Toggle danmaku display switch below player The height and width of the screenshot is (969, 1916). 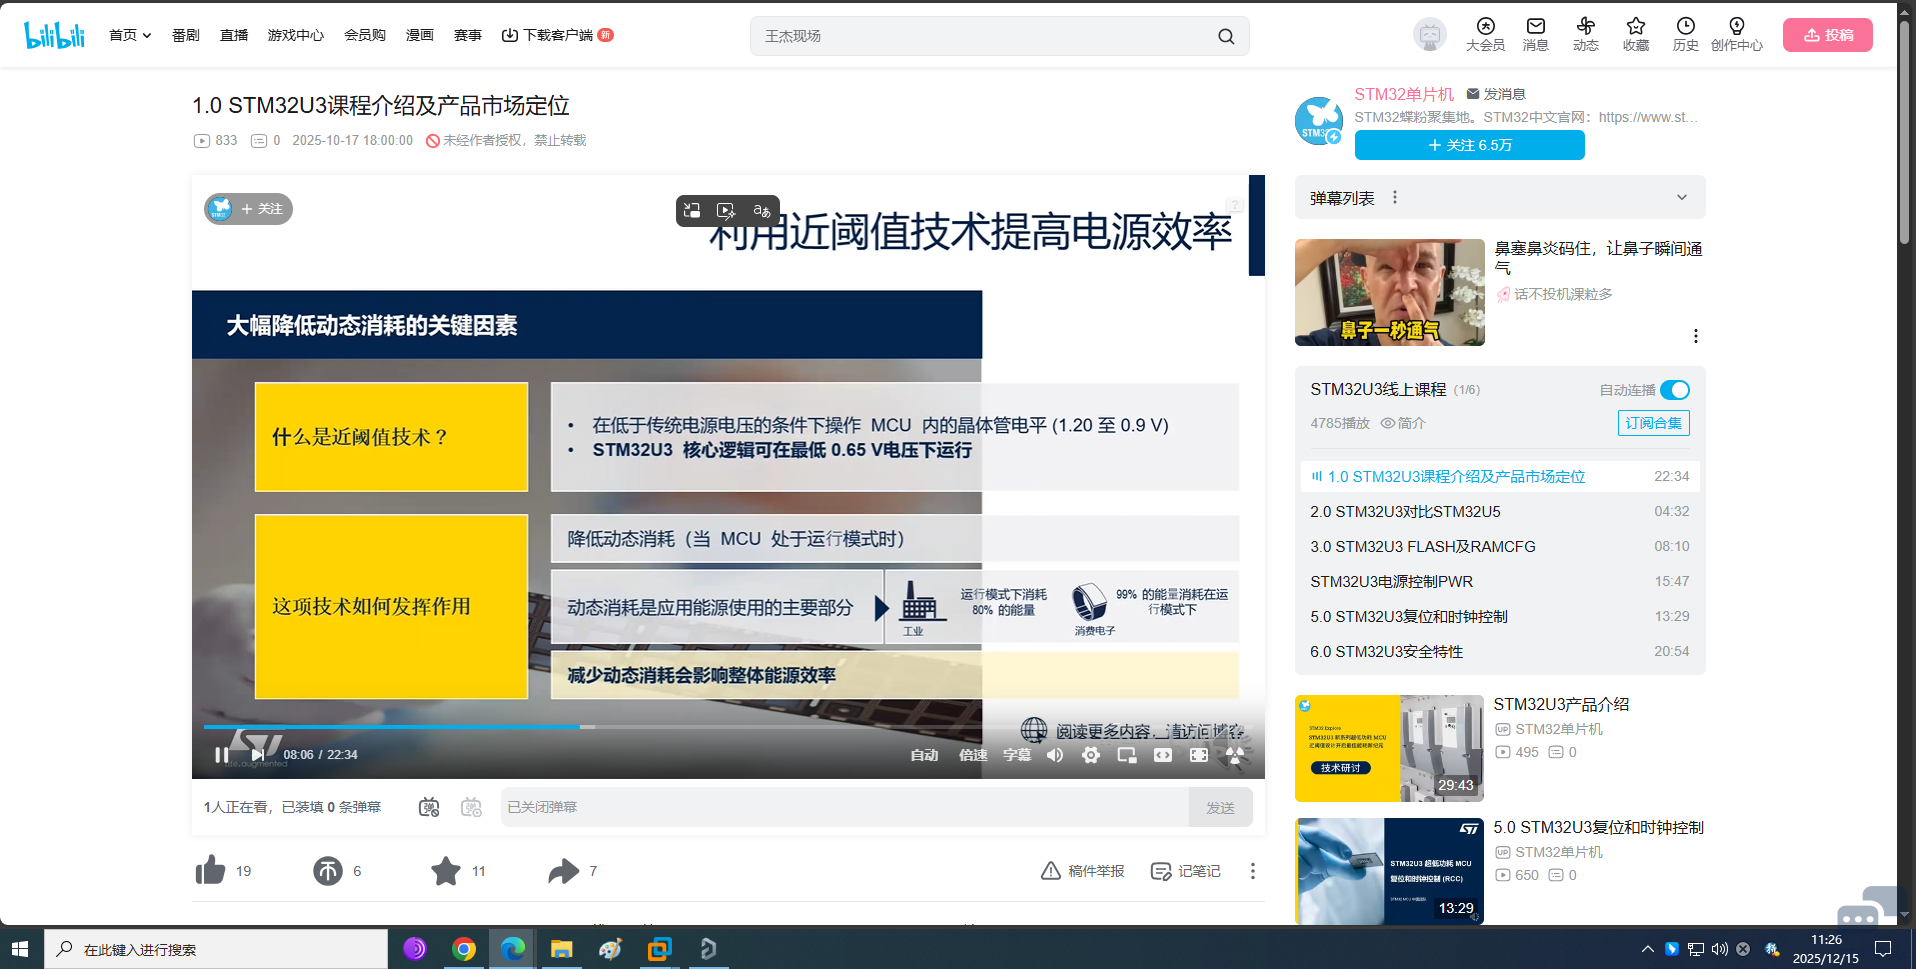(x=429, y=807)
